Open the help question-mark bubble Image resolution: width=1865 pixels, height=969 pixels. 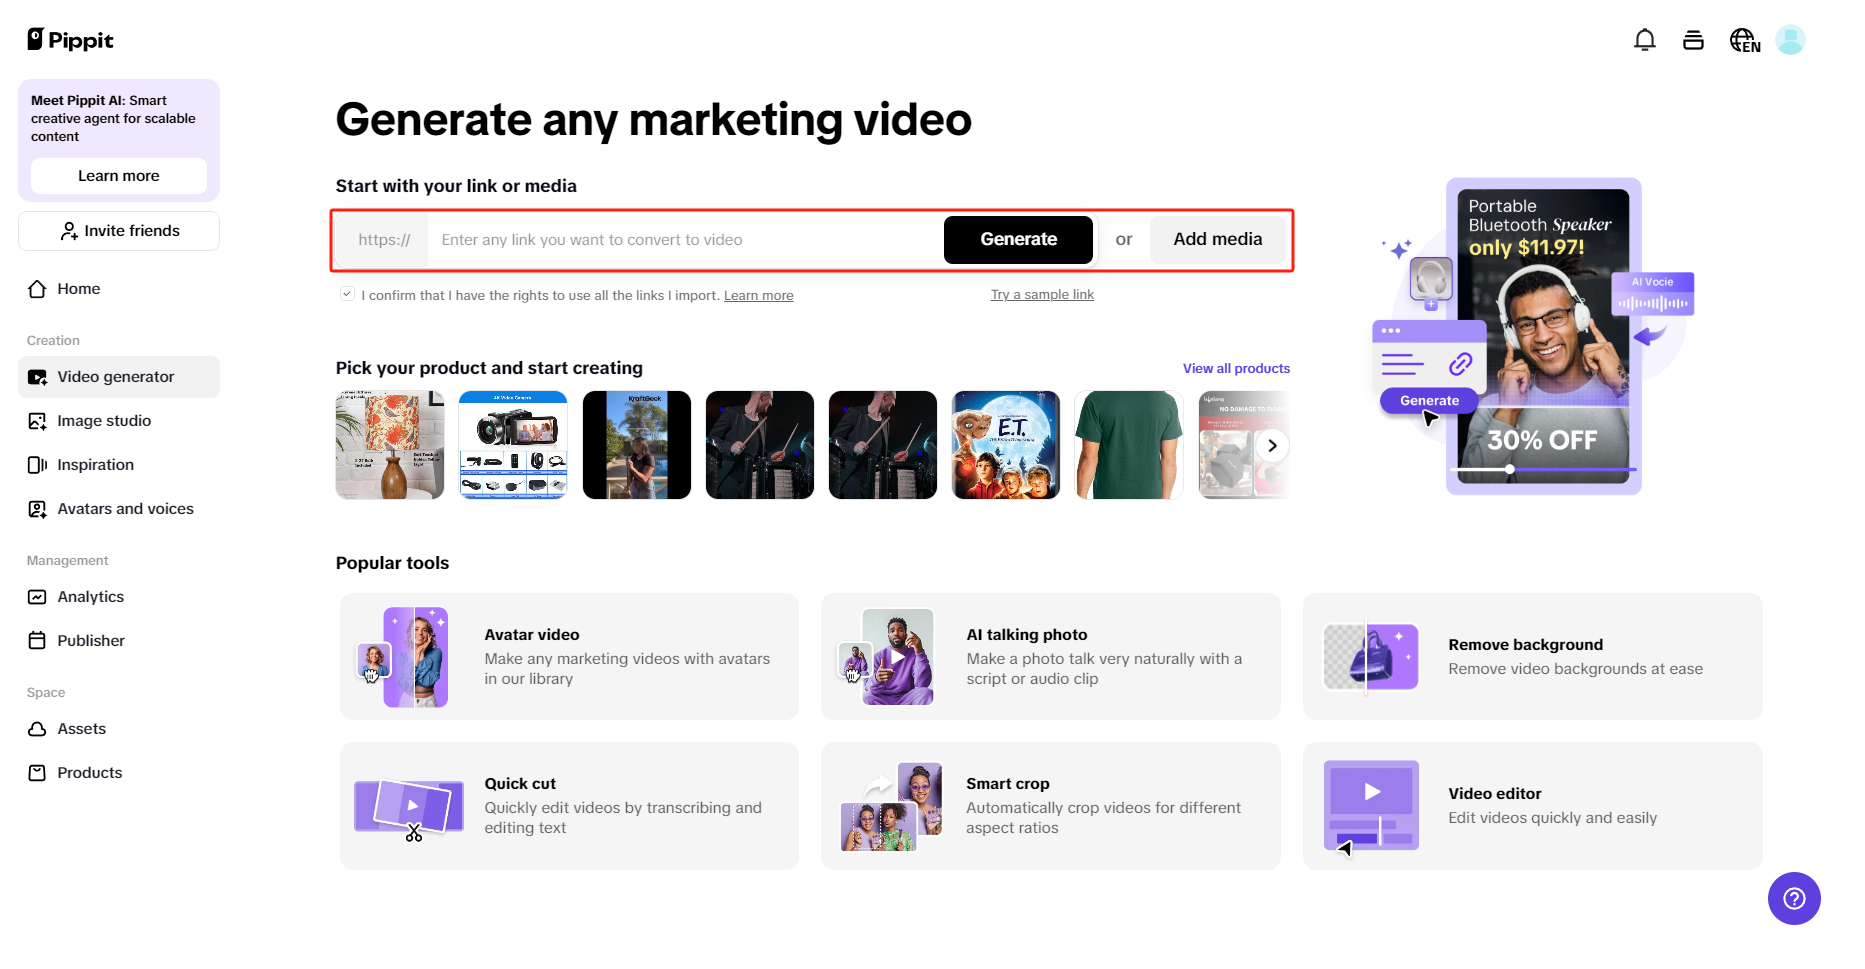[x=1794, y=899]
